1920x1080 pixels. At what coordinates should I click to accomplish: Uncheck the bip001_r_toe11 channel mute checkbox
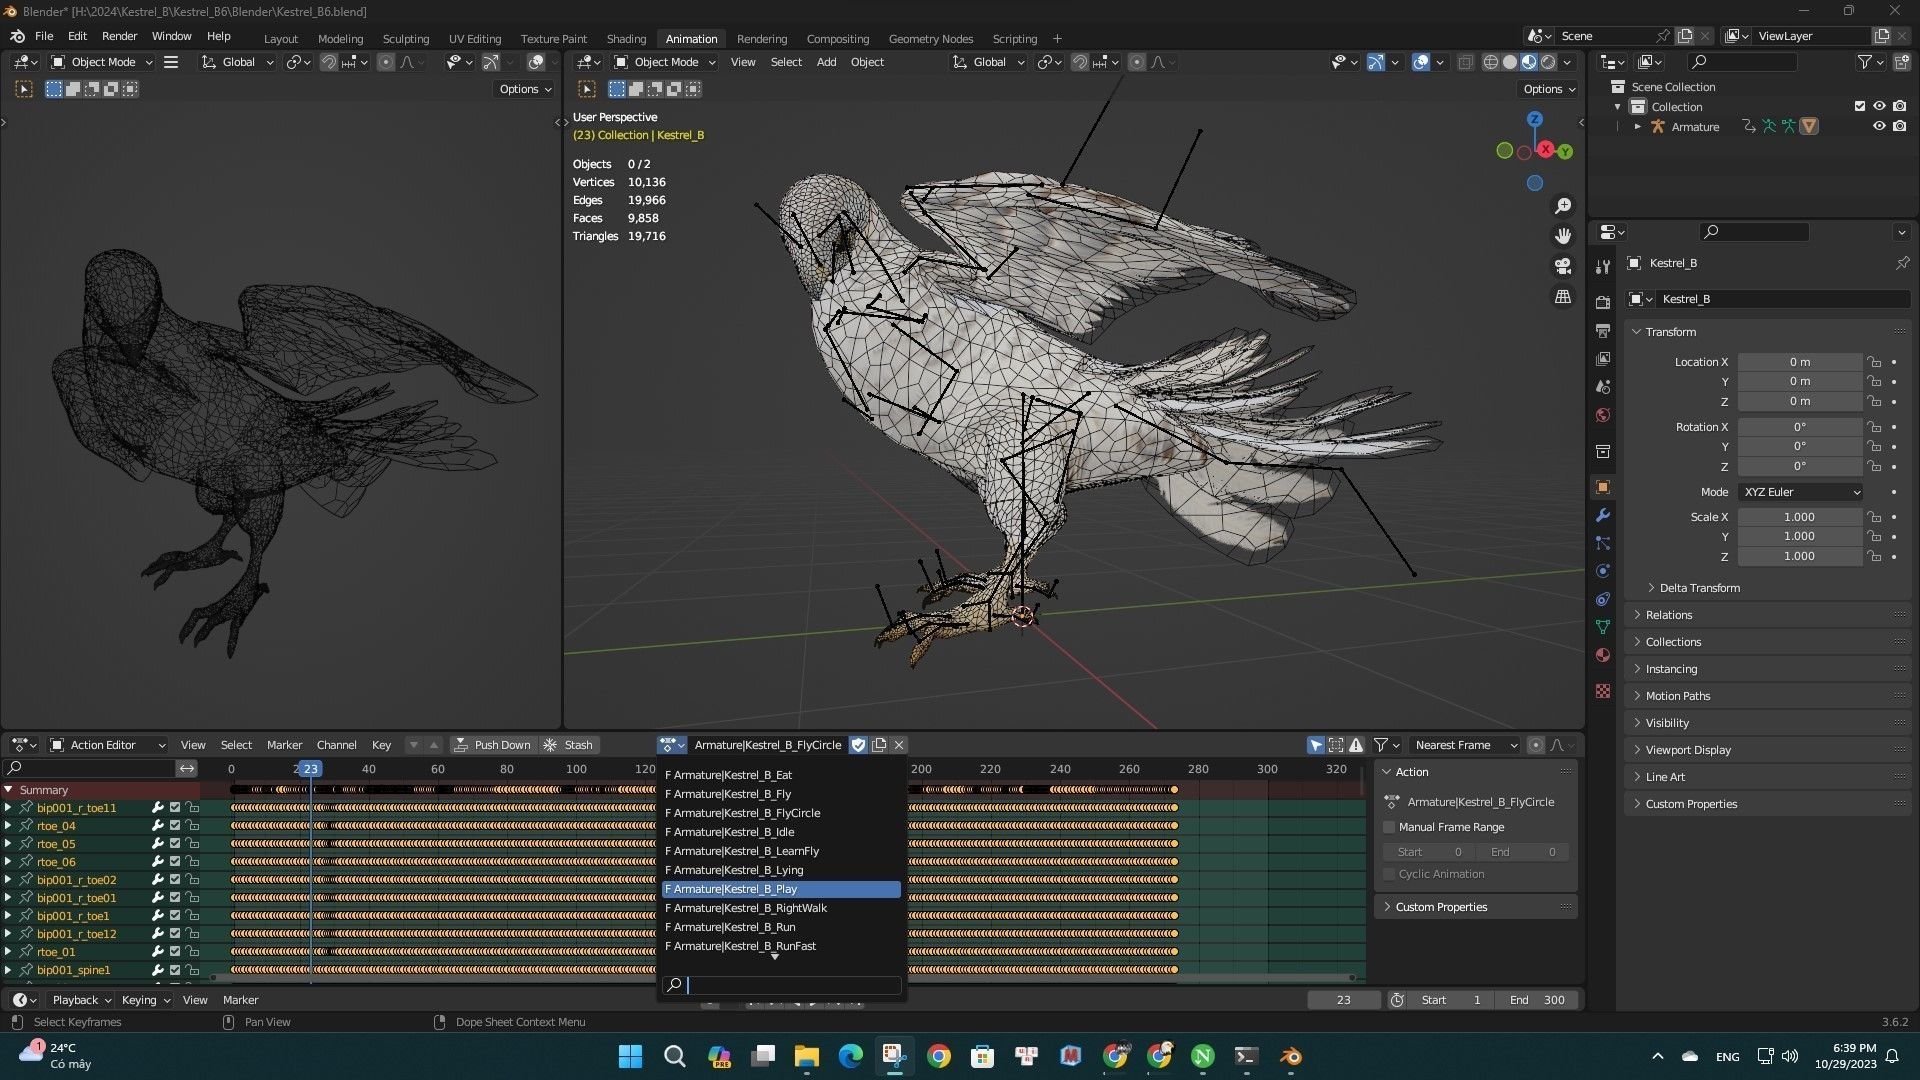click(x=175, y=808)
